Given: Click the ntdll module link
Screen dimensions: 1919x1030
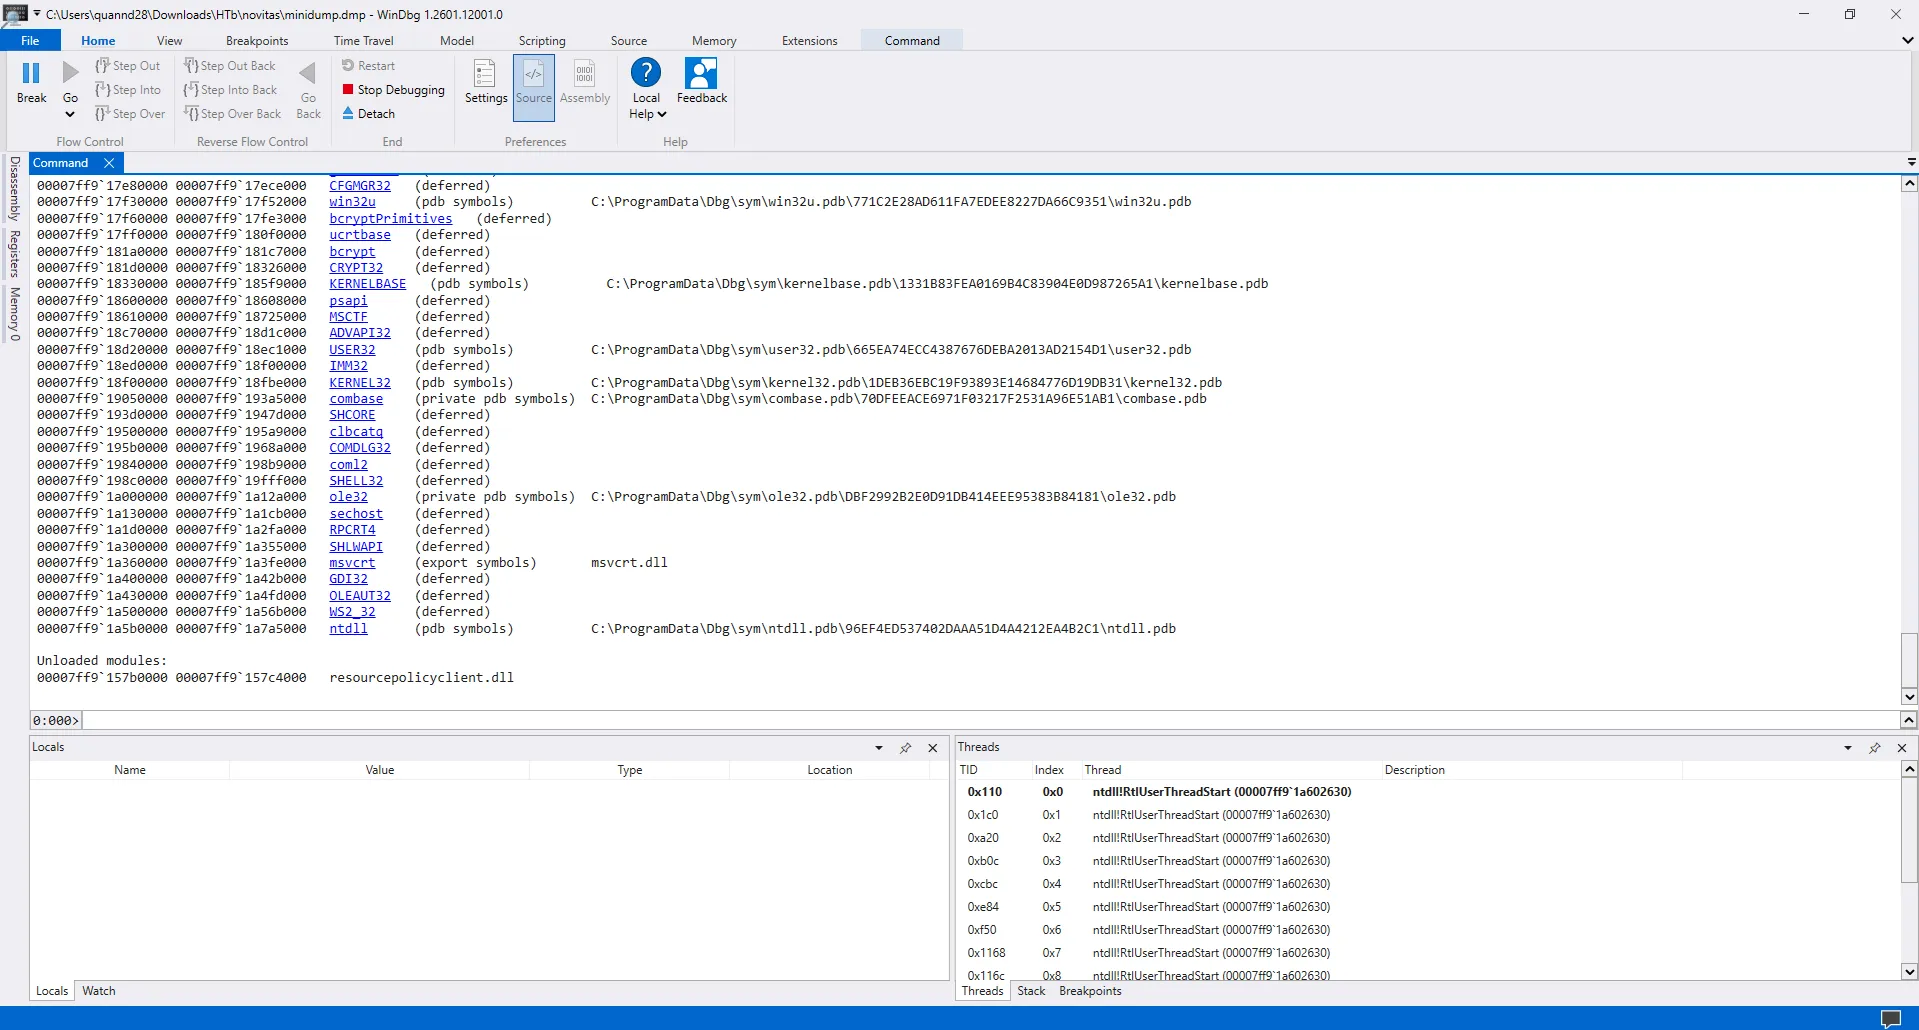Looking at the screenshot, I should pos(348,629).
